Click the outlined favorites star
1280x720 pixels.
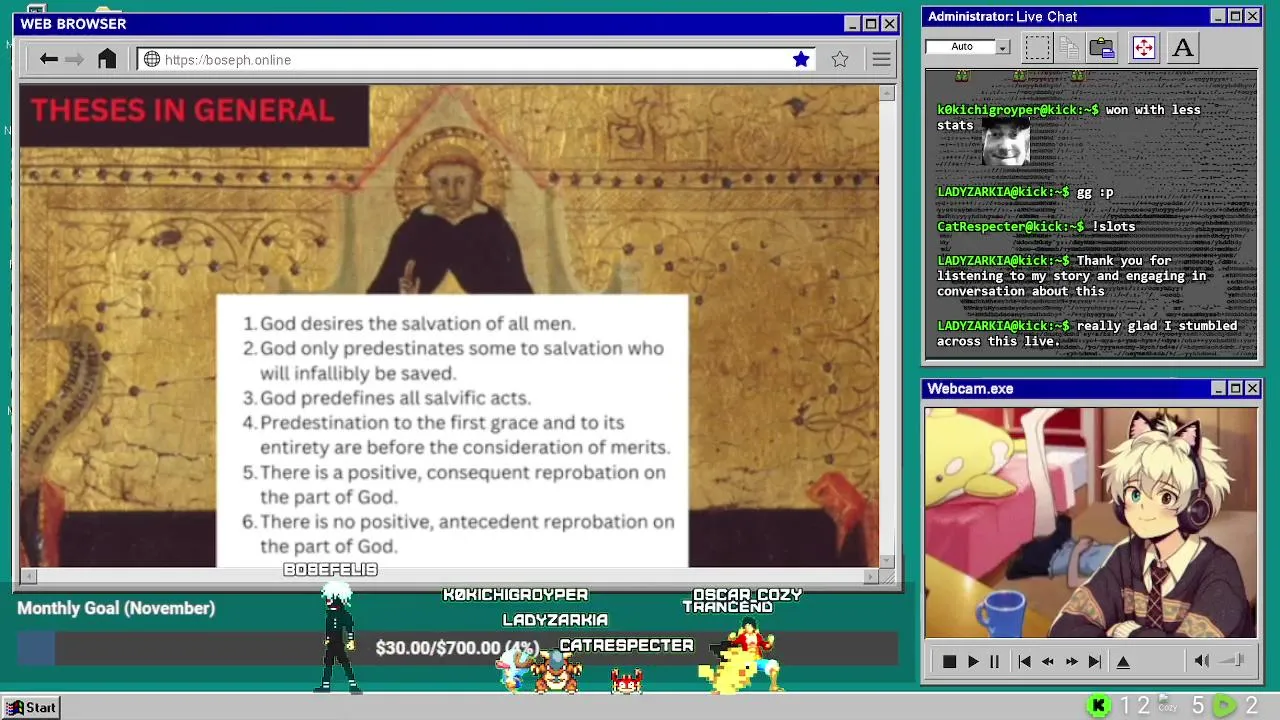click(840, 60)
